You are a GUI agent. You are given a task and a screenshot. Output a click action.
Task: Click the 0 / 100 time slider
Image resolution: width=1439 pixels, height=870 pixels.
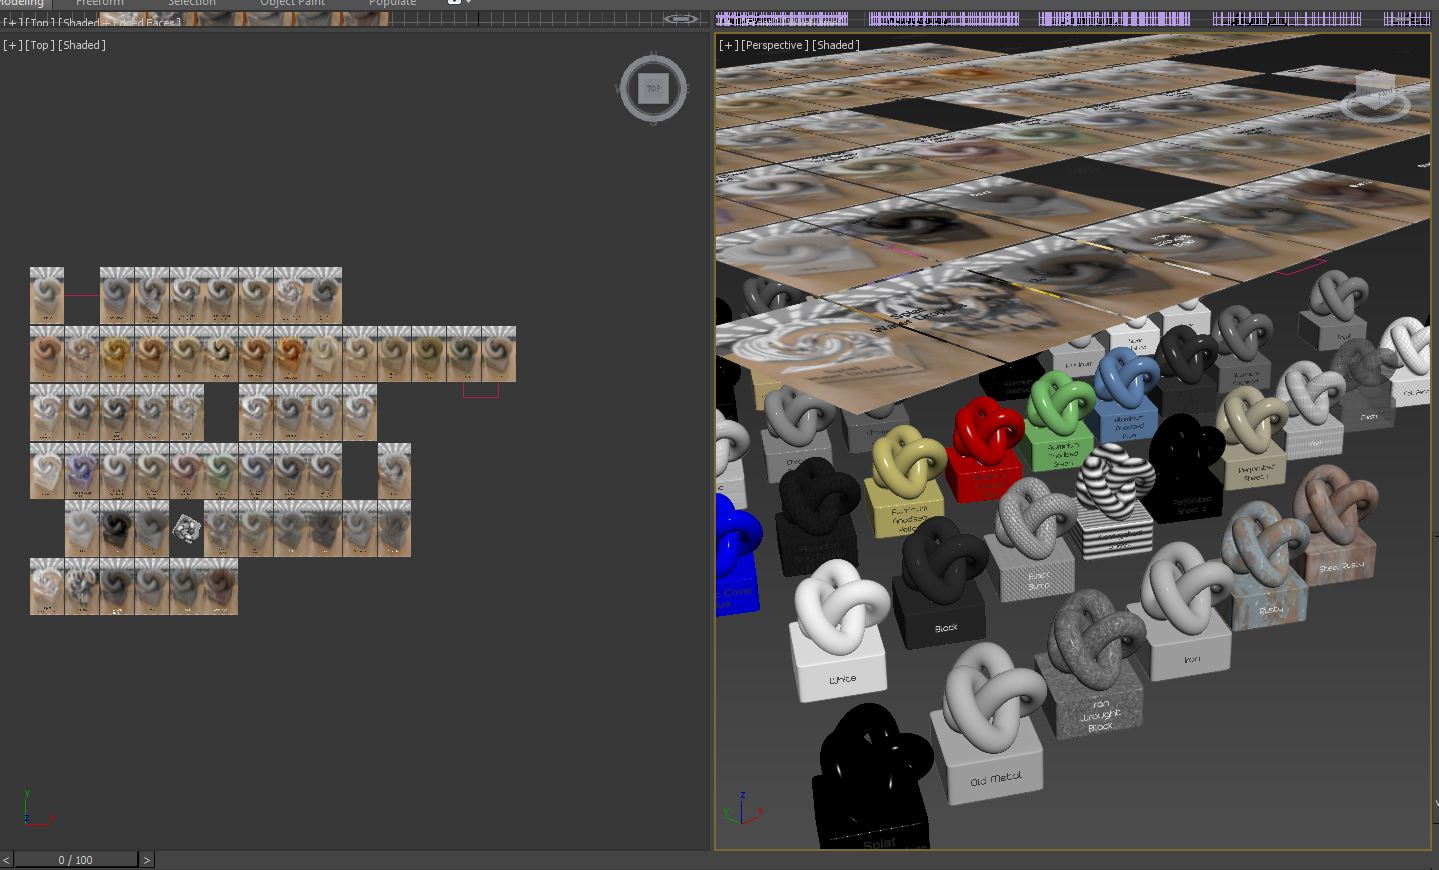(75, 860)
